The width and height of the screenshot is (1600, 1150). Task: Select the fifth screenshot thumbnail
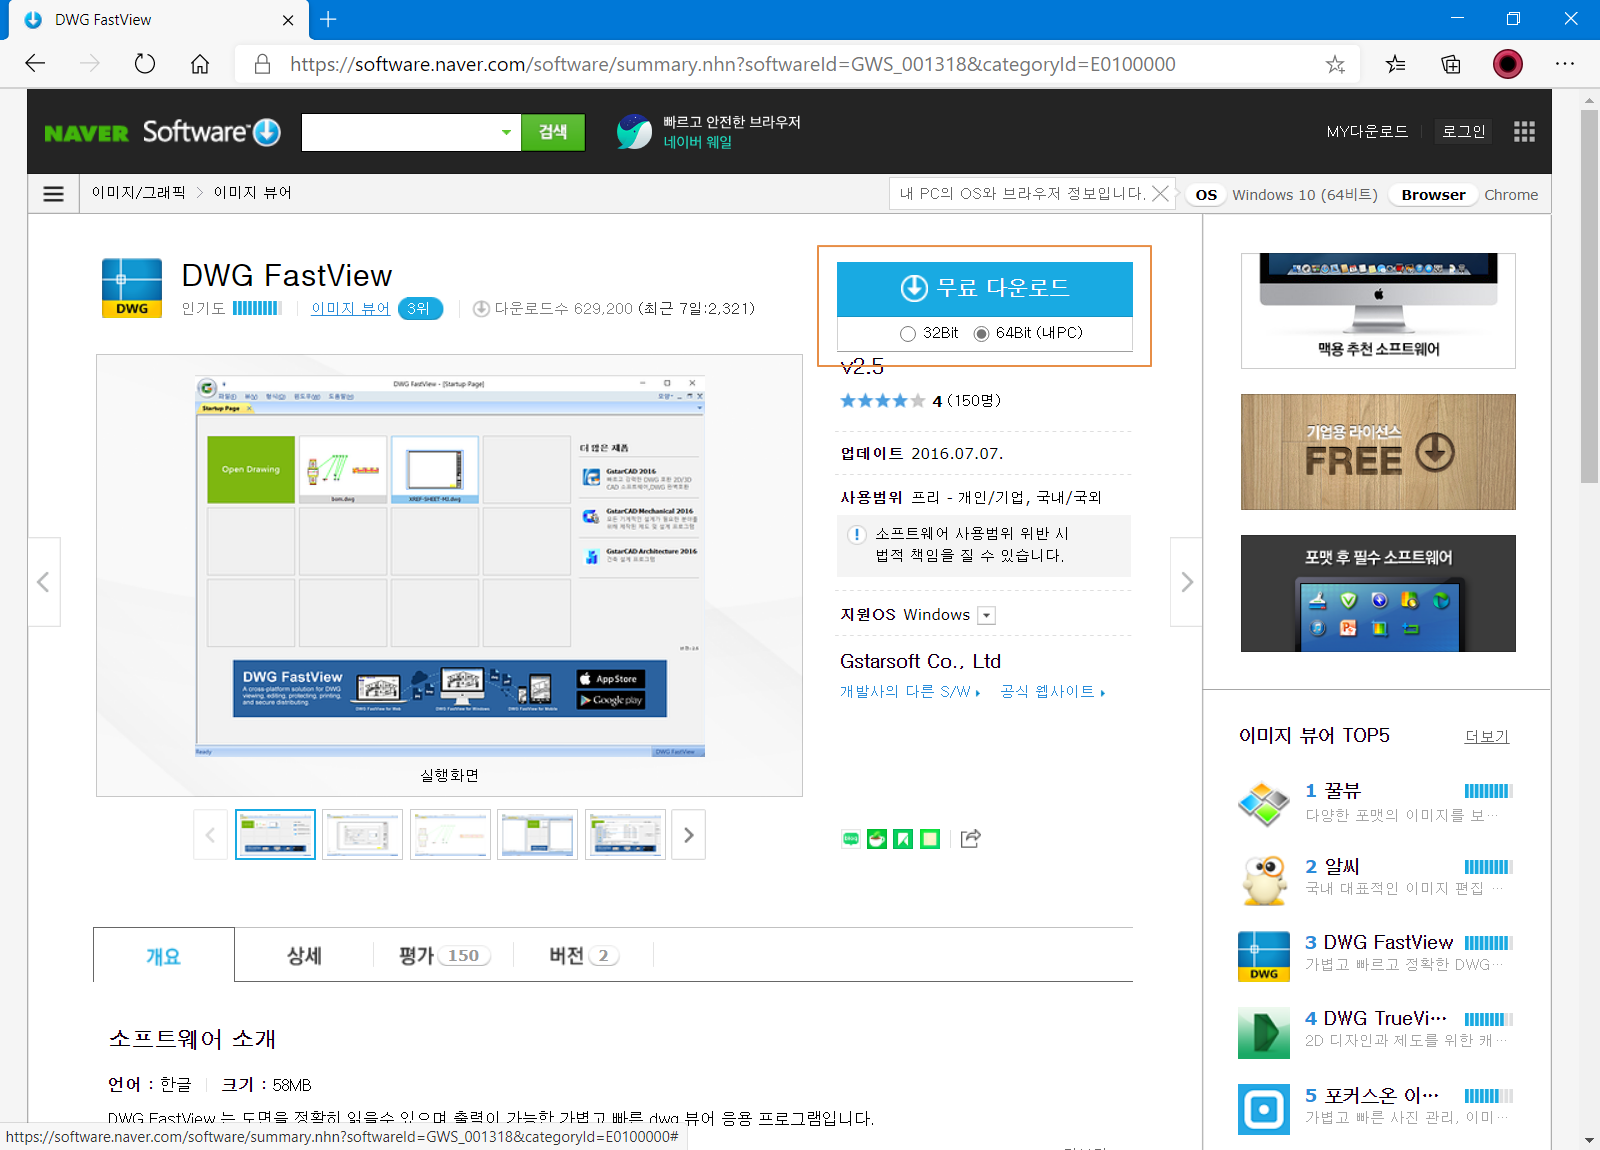point(626,835)
